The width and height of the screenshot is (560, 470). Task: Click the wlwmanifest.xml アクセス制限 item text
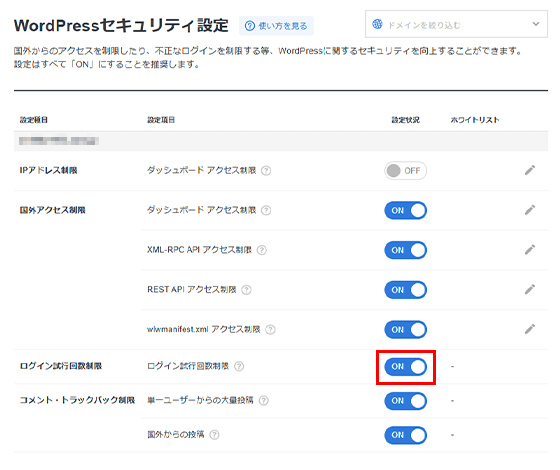[204, 329]
